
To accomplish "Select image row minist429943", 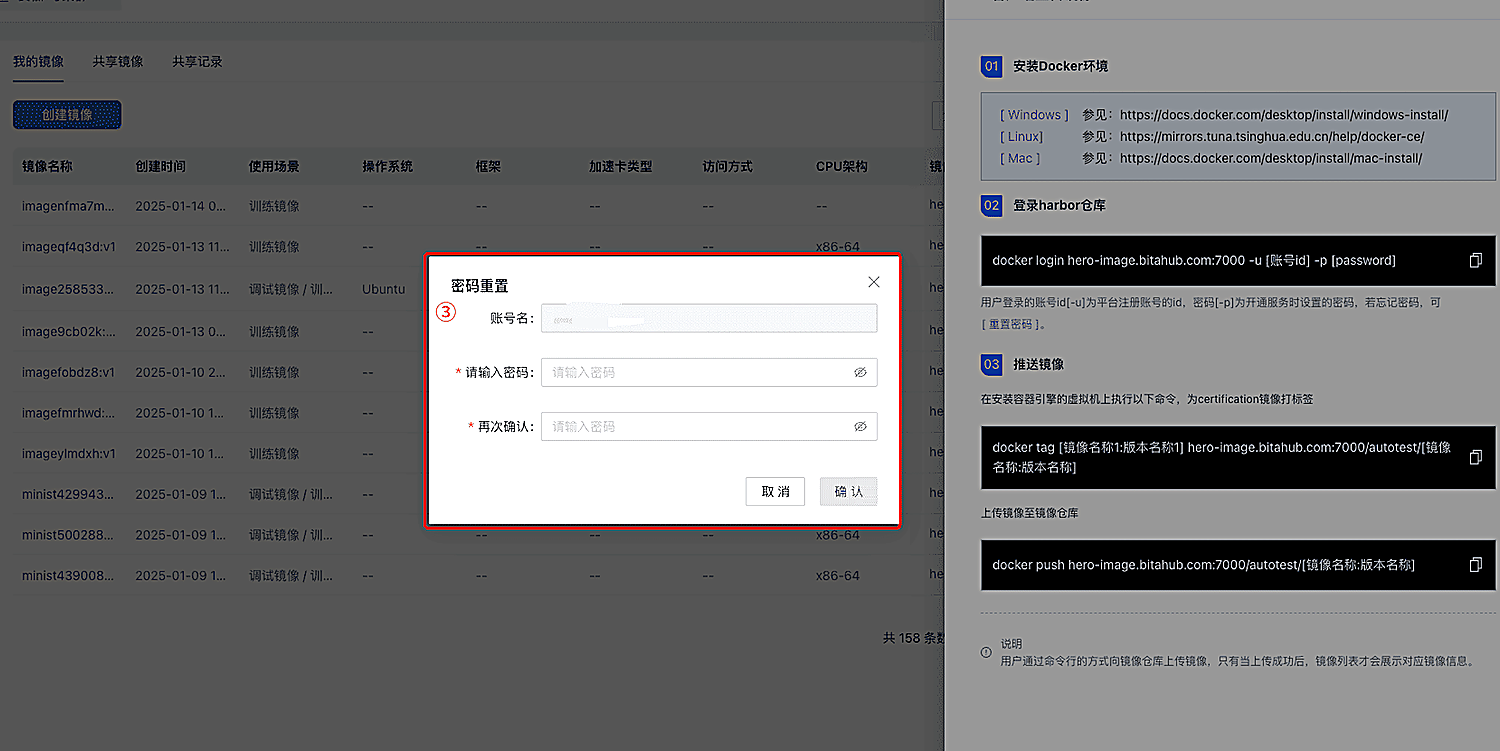I will 472,494.
